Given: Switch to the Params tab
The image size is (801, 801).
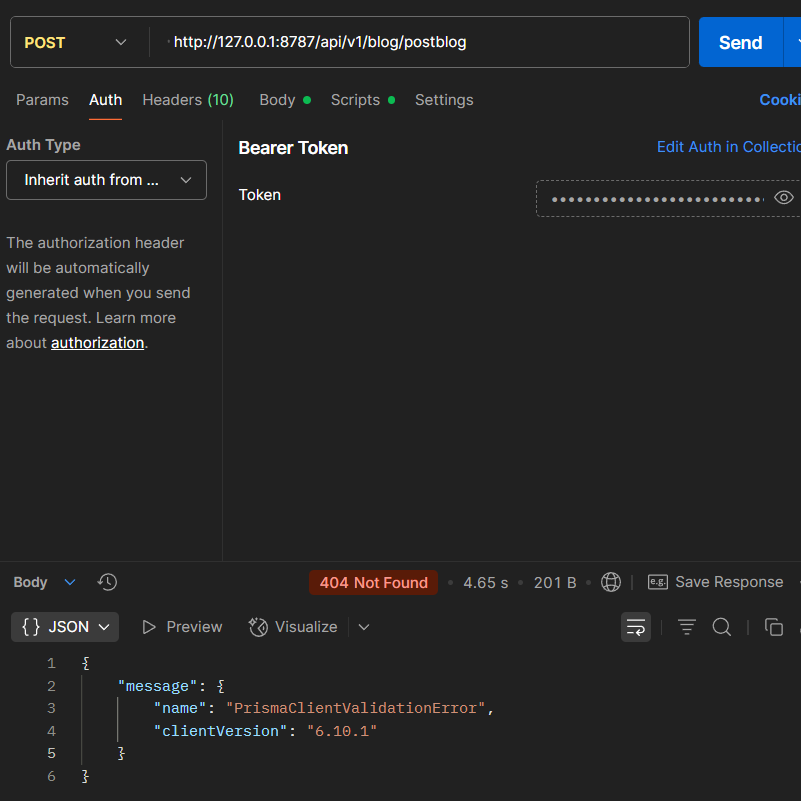Looking at the screenshot, I should 42,100.
